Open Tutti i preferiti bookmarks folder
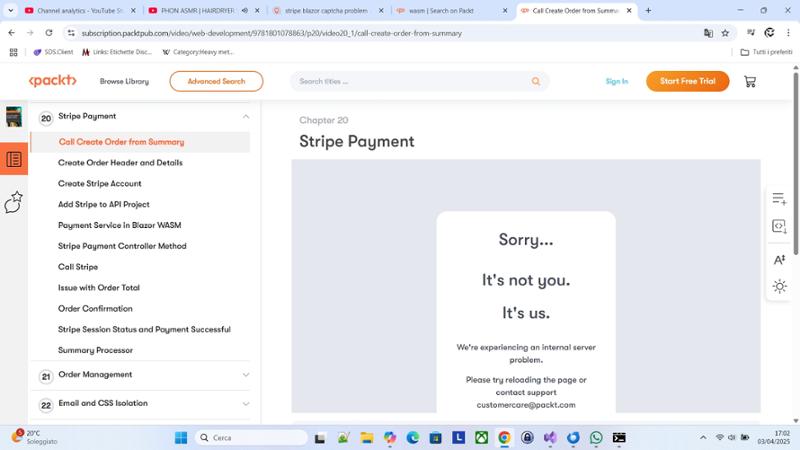The image size is (800, 450). [766, 52]
